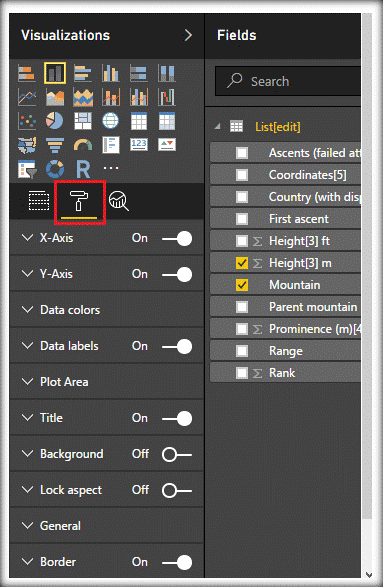The height and width of the screenshot is (587, 383).
Task: Tick the Range field checkbox
Action: (242, 351)
